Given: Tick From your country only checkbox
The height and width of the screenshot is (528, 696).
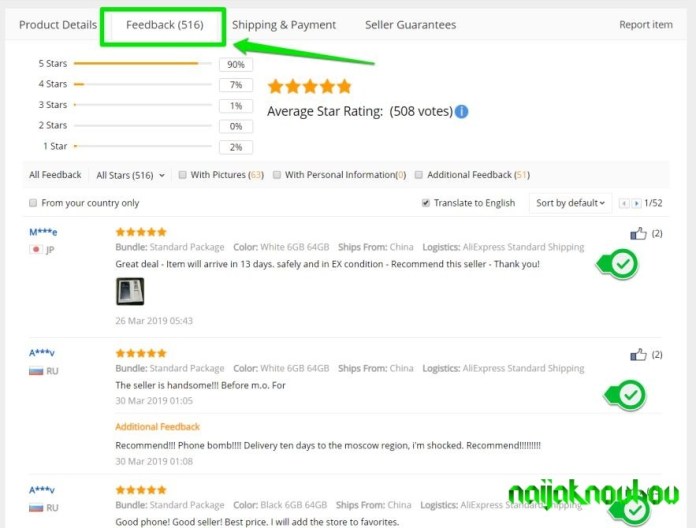Looking at the screenshot, I should (x=33, y=203).
